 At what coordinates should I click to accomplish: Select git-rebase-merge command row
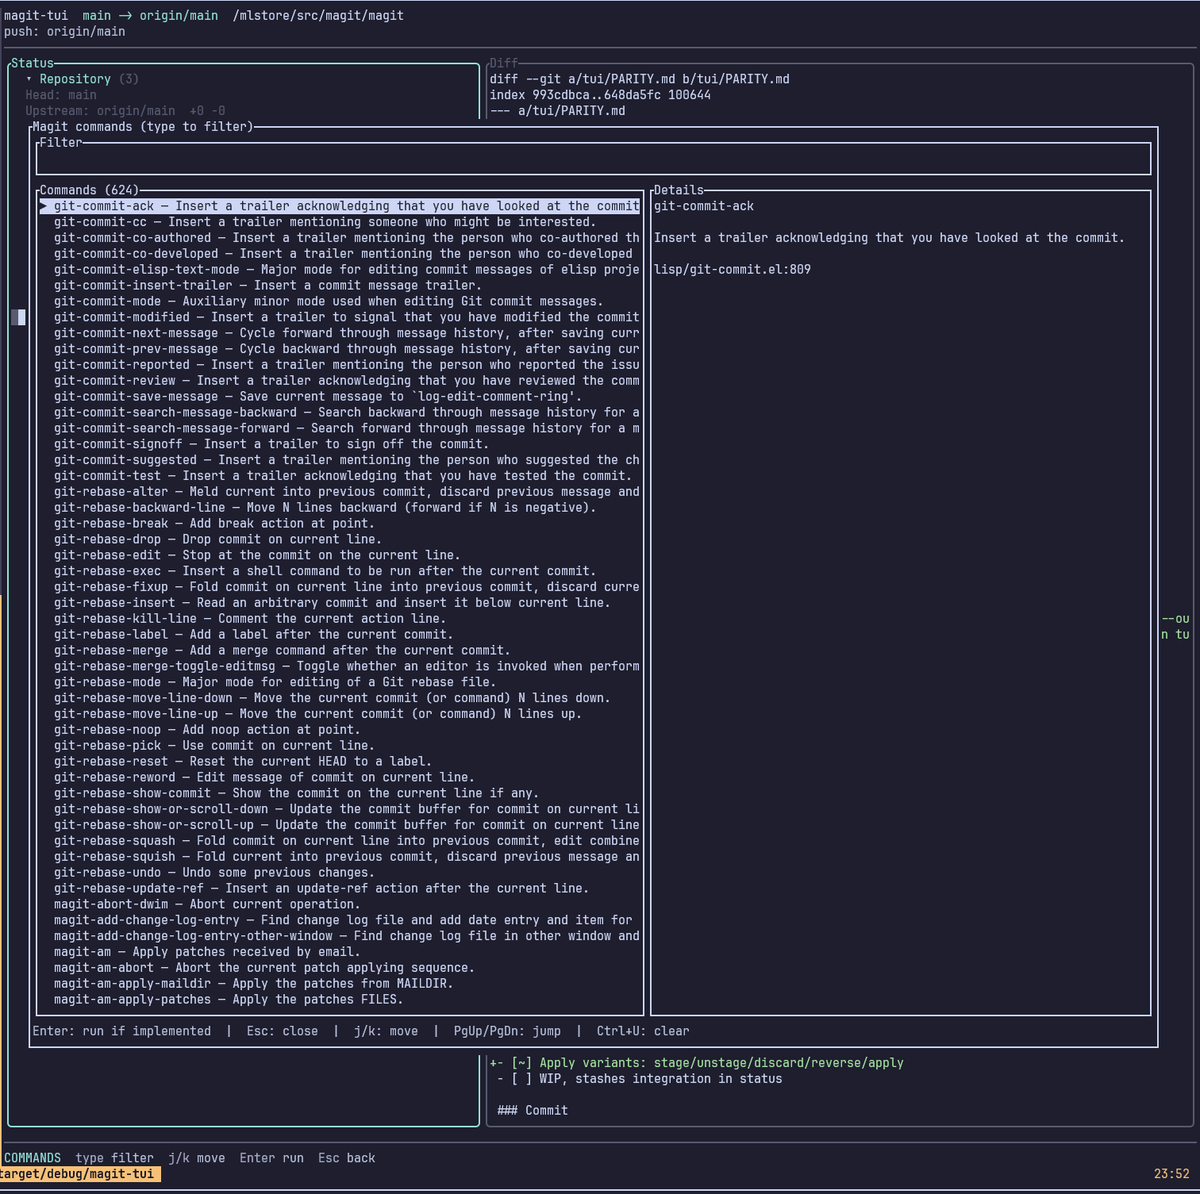click(340, 650)
